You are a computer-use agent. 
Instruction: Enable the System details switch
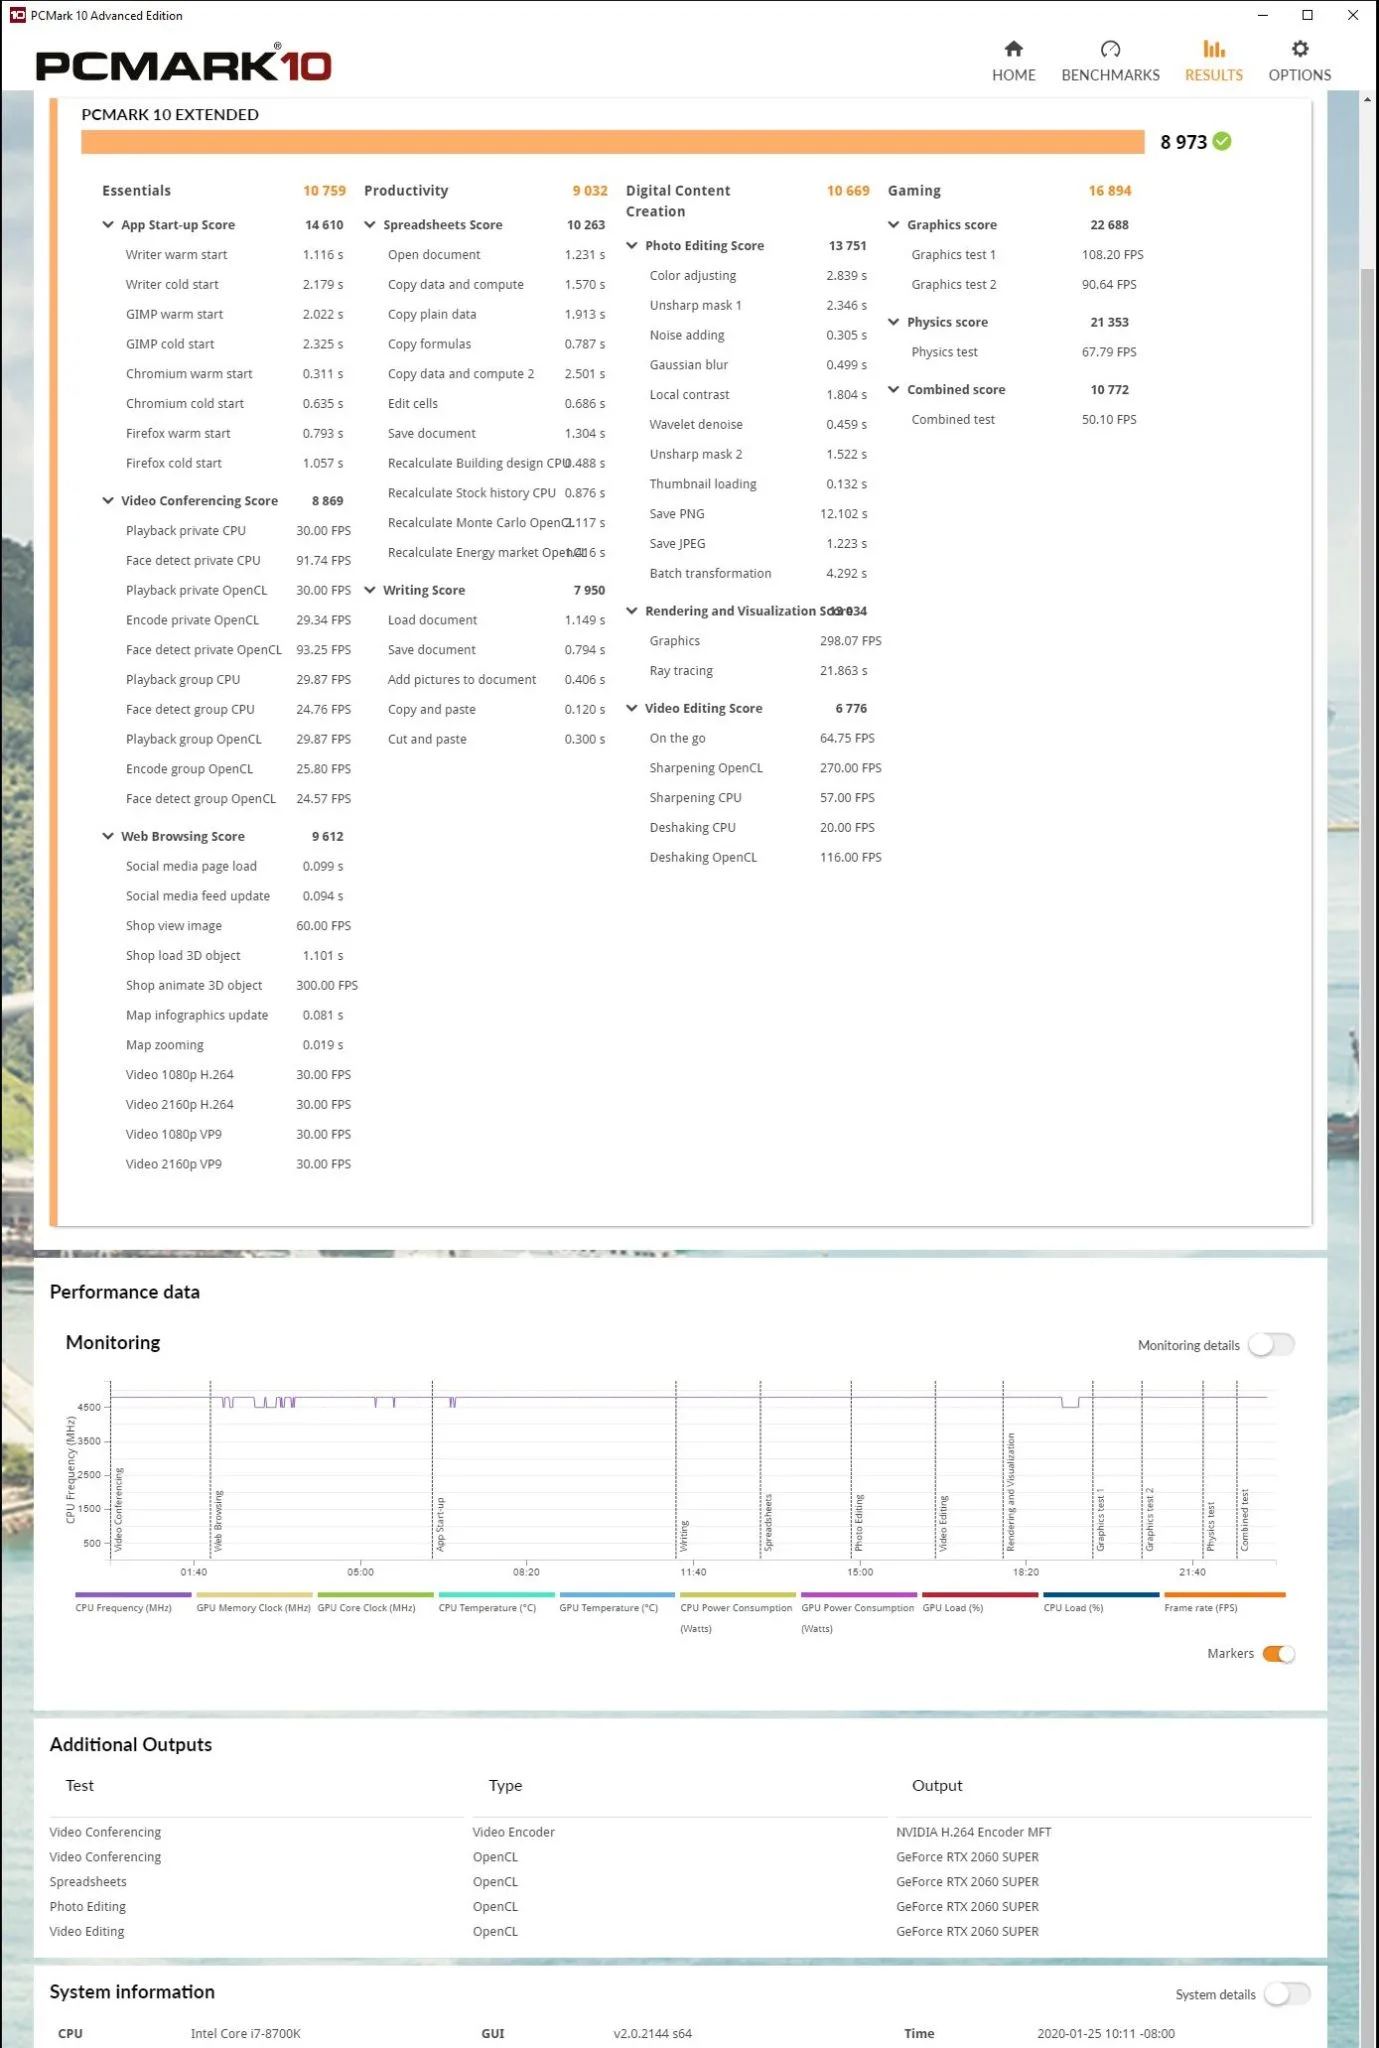click(1287, 1994)
